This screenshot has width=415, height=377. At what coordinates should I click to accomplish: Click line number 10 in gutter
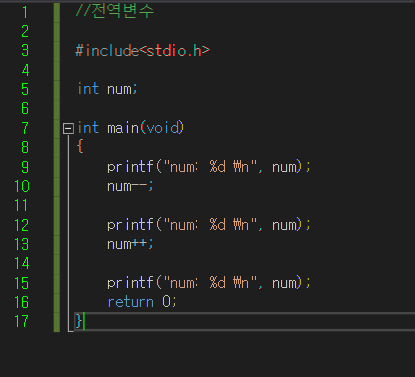click(22, 186)
